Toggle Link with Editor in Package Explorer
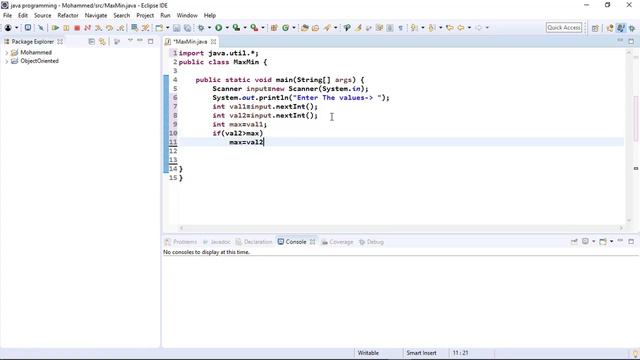The width and height of the screenshot is (640, 360). [x=102, y=42]
